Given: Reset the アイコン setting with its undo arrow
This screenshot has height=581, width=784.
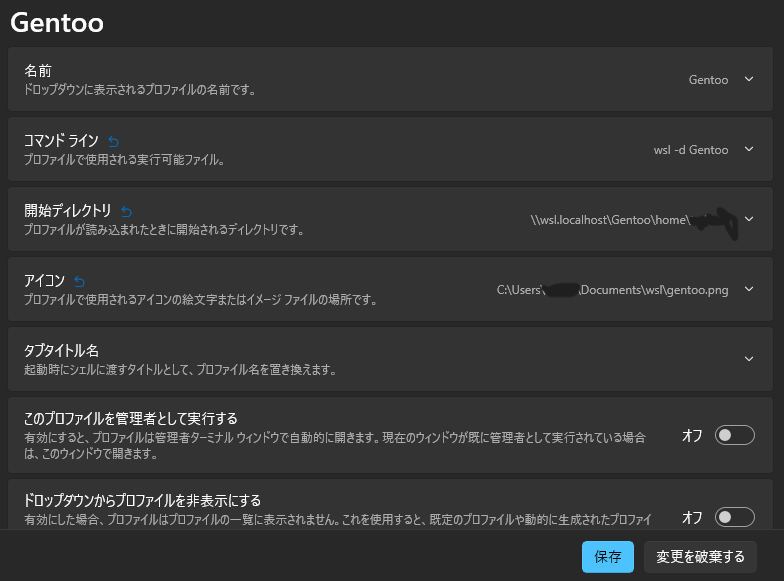Looking at the screenshot, I should [x=80, y=282].
